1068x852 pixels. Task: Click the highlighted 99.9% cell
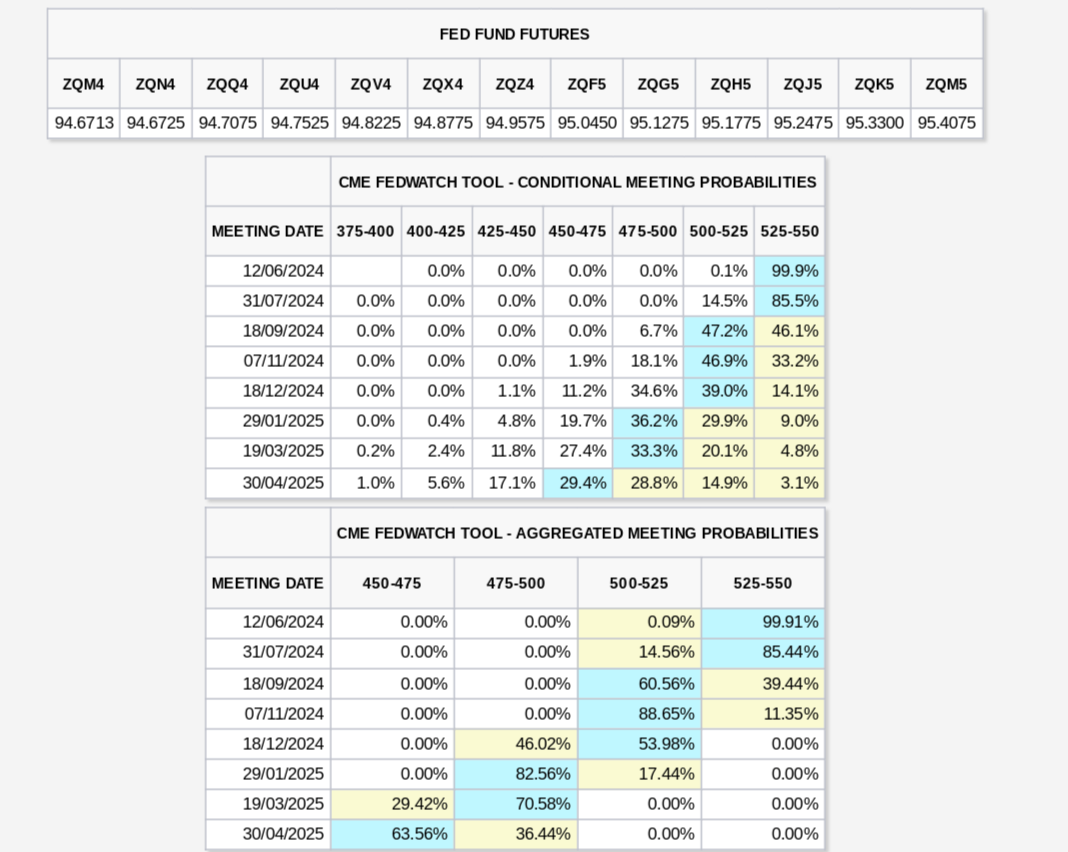[x=789, y=271]
